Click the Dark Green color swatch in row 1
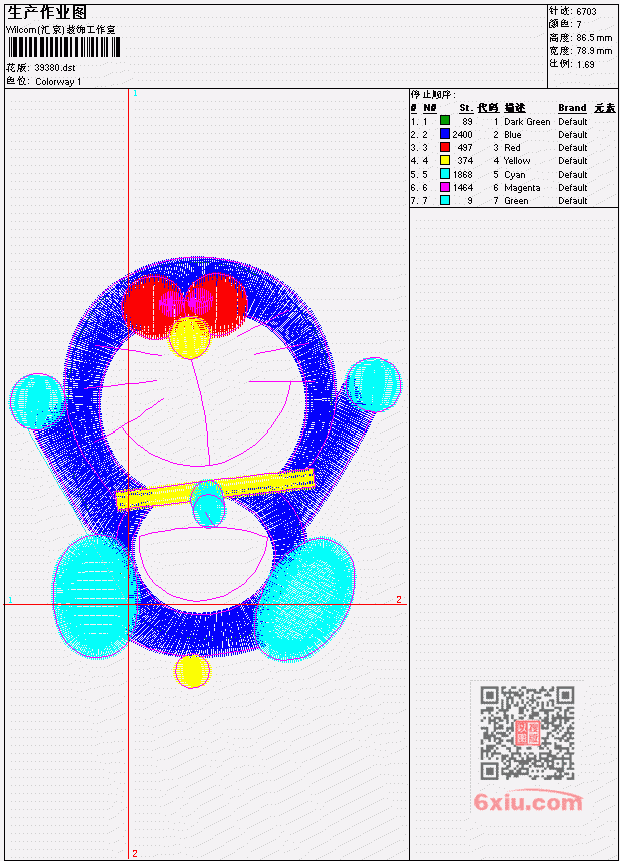This screenshot has width=620, height=861. pyautogui.click(x=445, y=120)
